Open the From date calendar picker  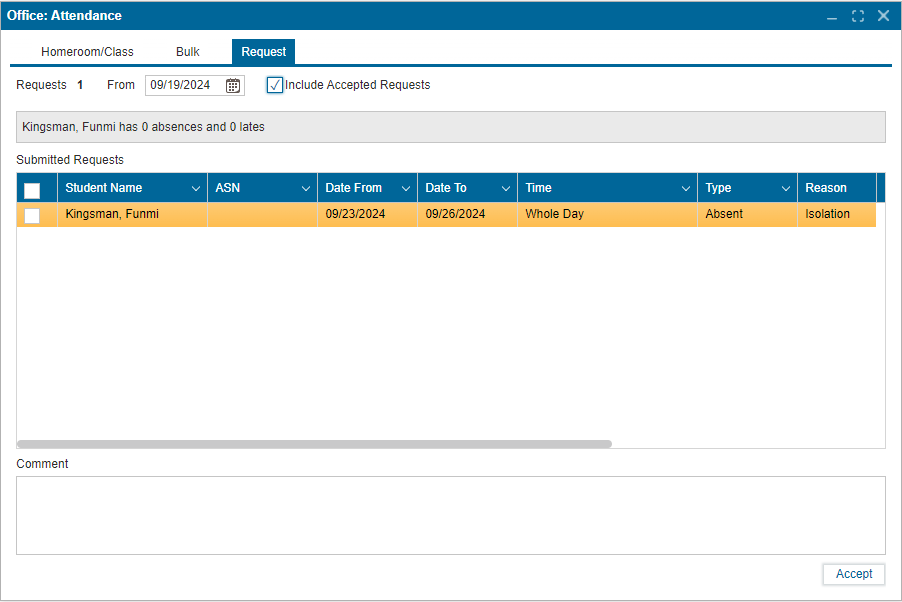point(233,86)
